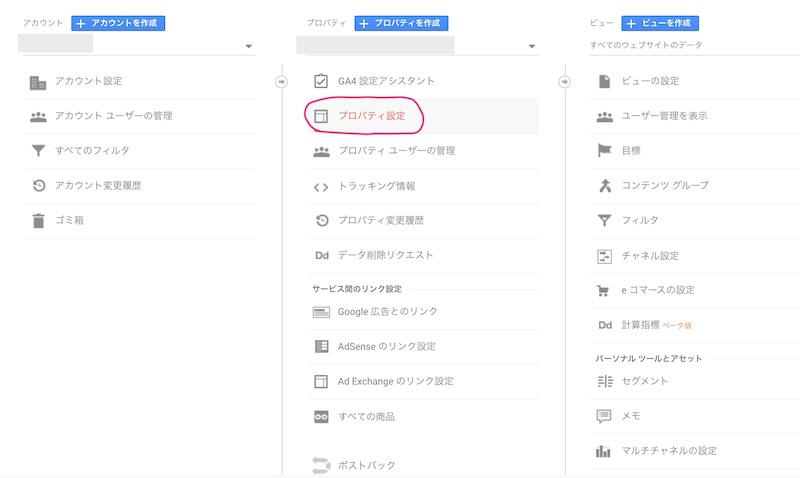This screenshot has height=478, width=800.
Task: Click the account settings building icon
Action: coord(38,82)
